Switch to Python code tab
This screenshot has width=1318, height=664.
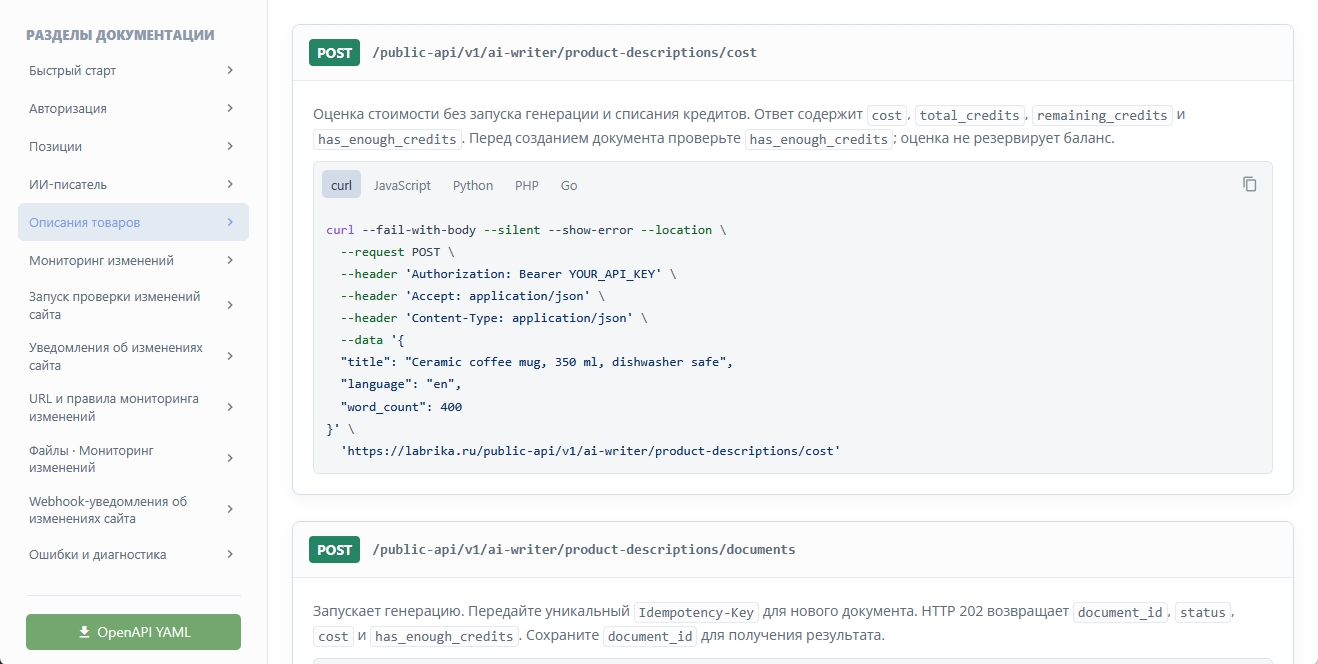473,185
